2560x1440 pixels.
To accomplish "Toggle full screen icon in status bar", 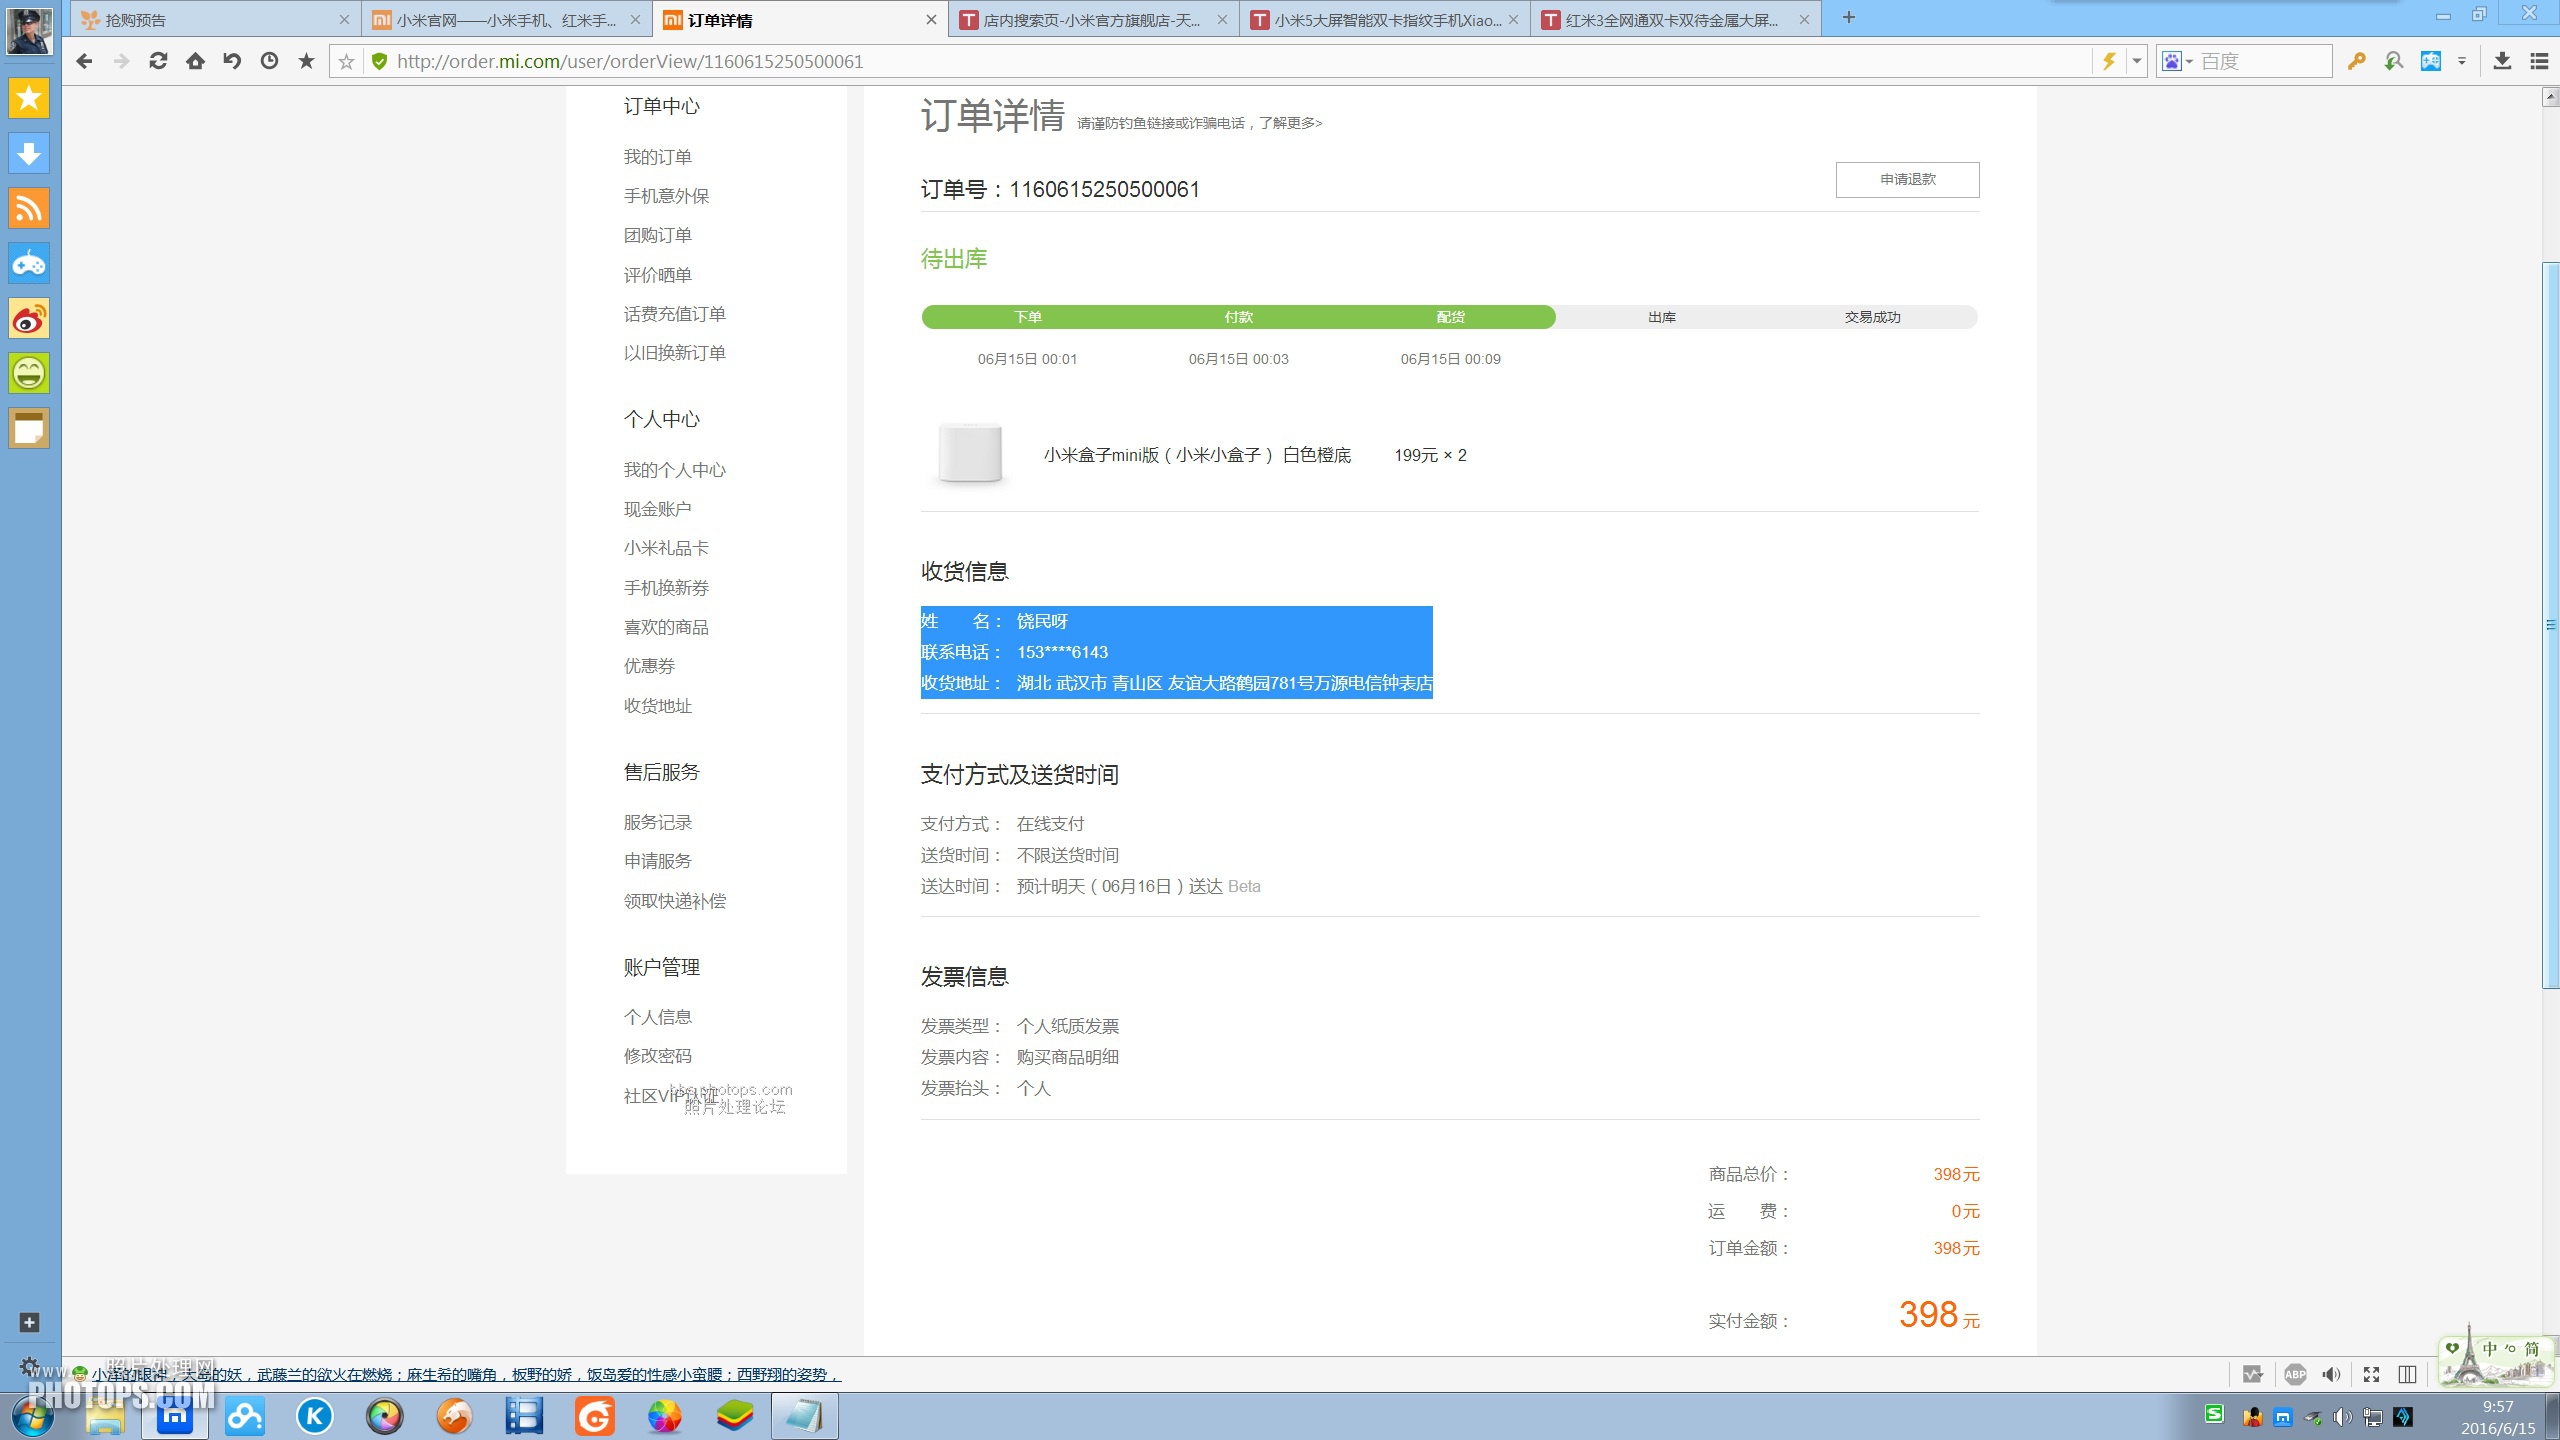I will coord(2371,1374).
